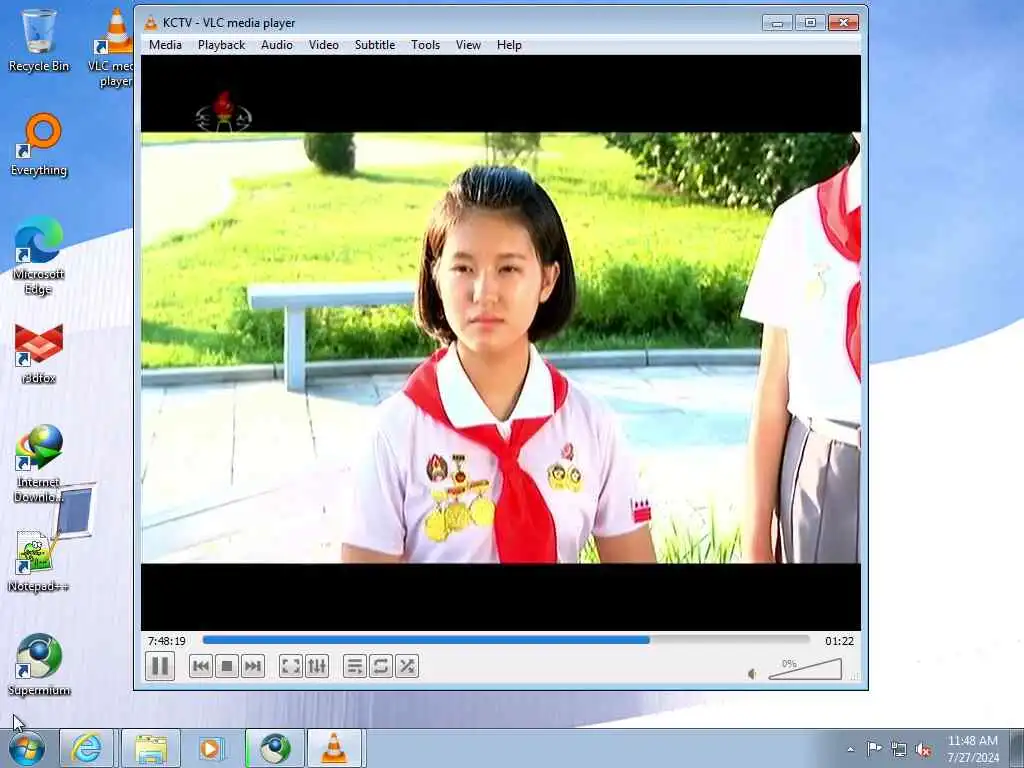Skip to previous media in VLC

tap(200, 667)
